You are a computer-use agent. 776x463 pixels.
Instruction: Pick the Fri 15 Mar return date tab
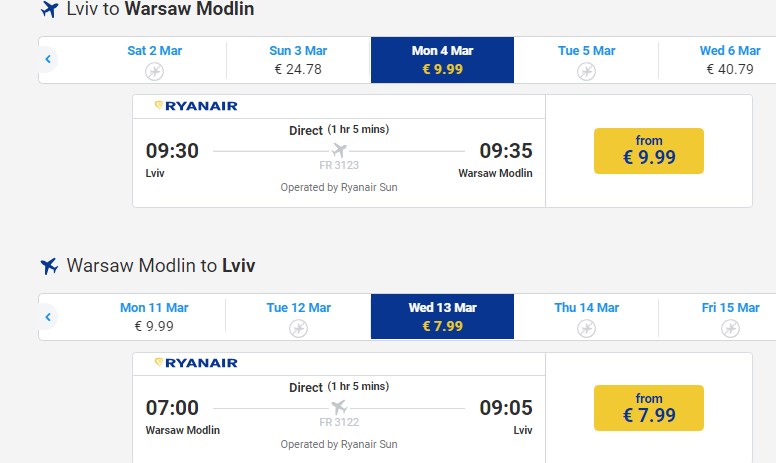tap(729, 317)
